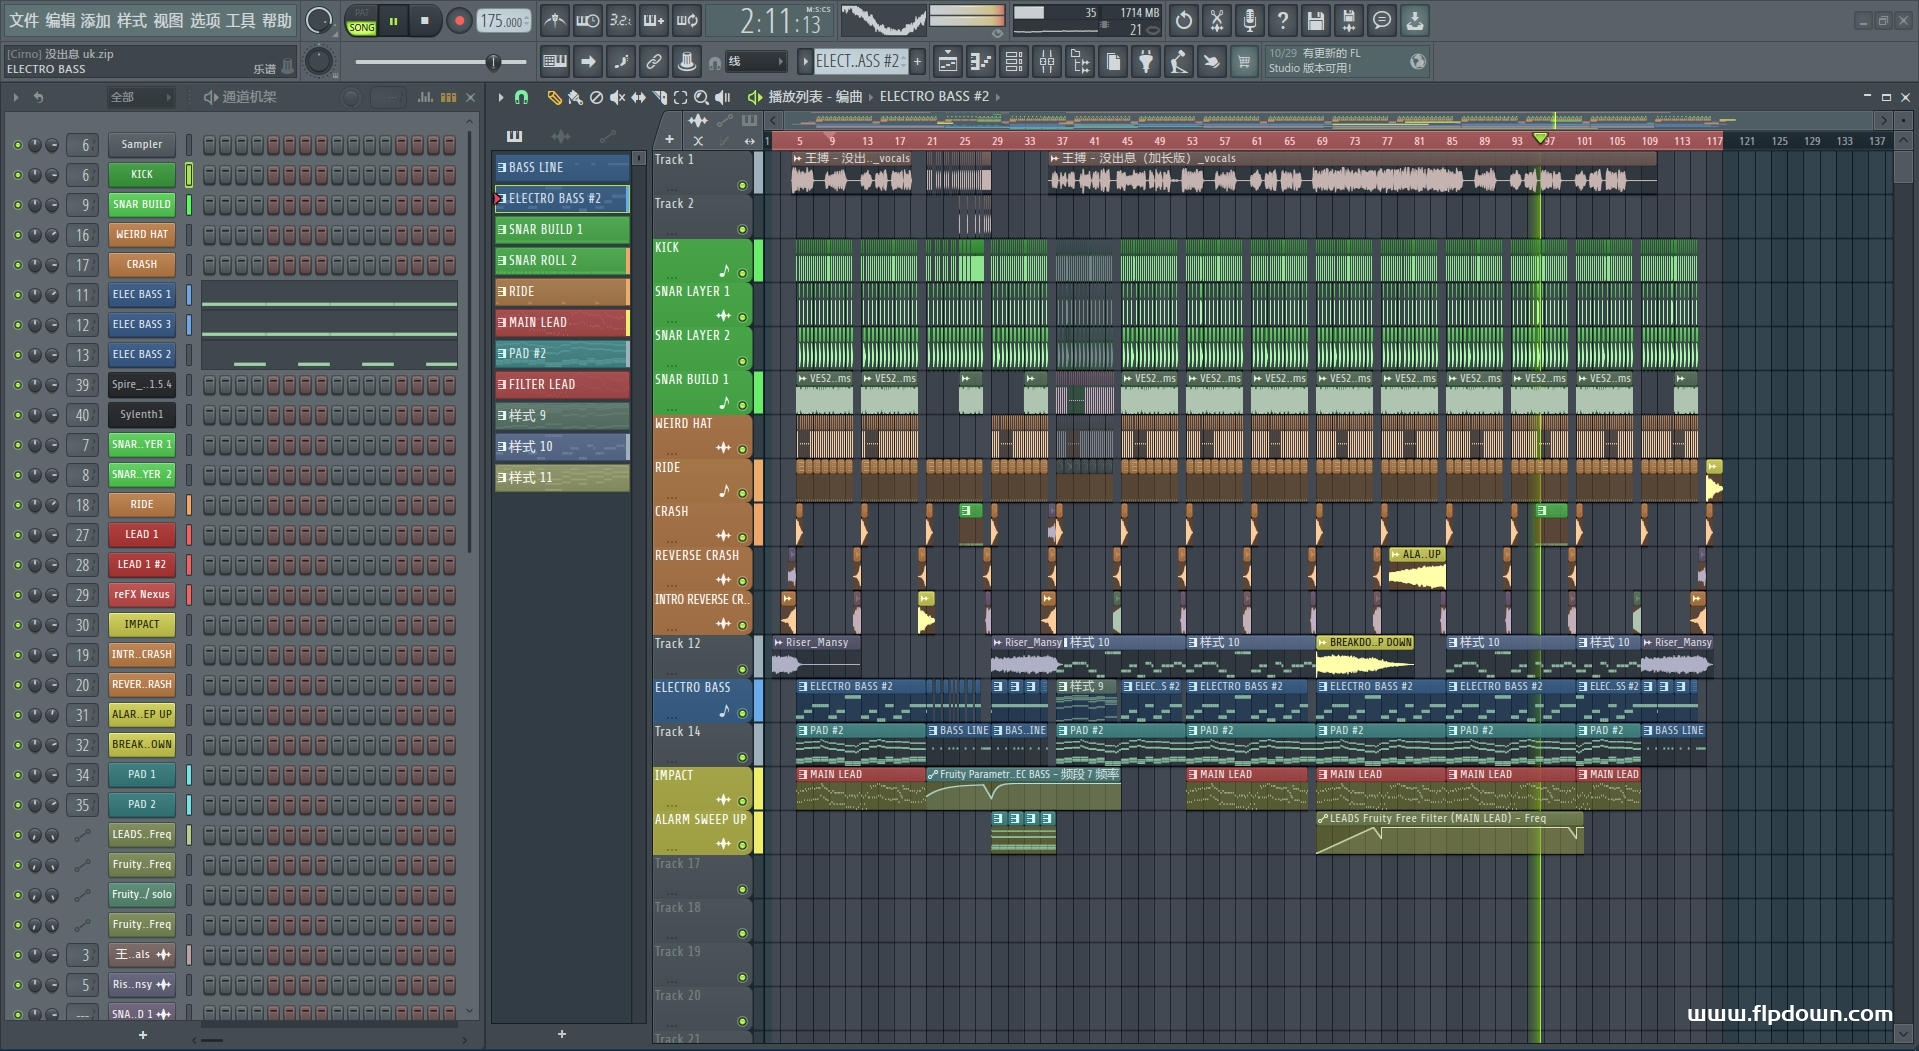1919x1051 pixels.
Task: Click the save project floppy icon
Action: [1316, 20]
